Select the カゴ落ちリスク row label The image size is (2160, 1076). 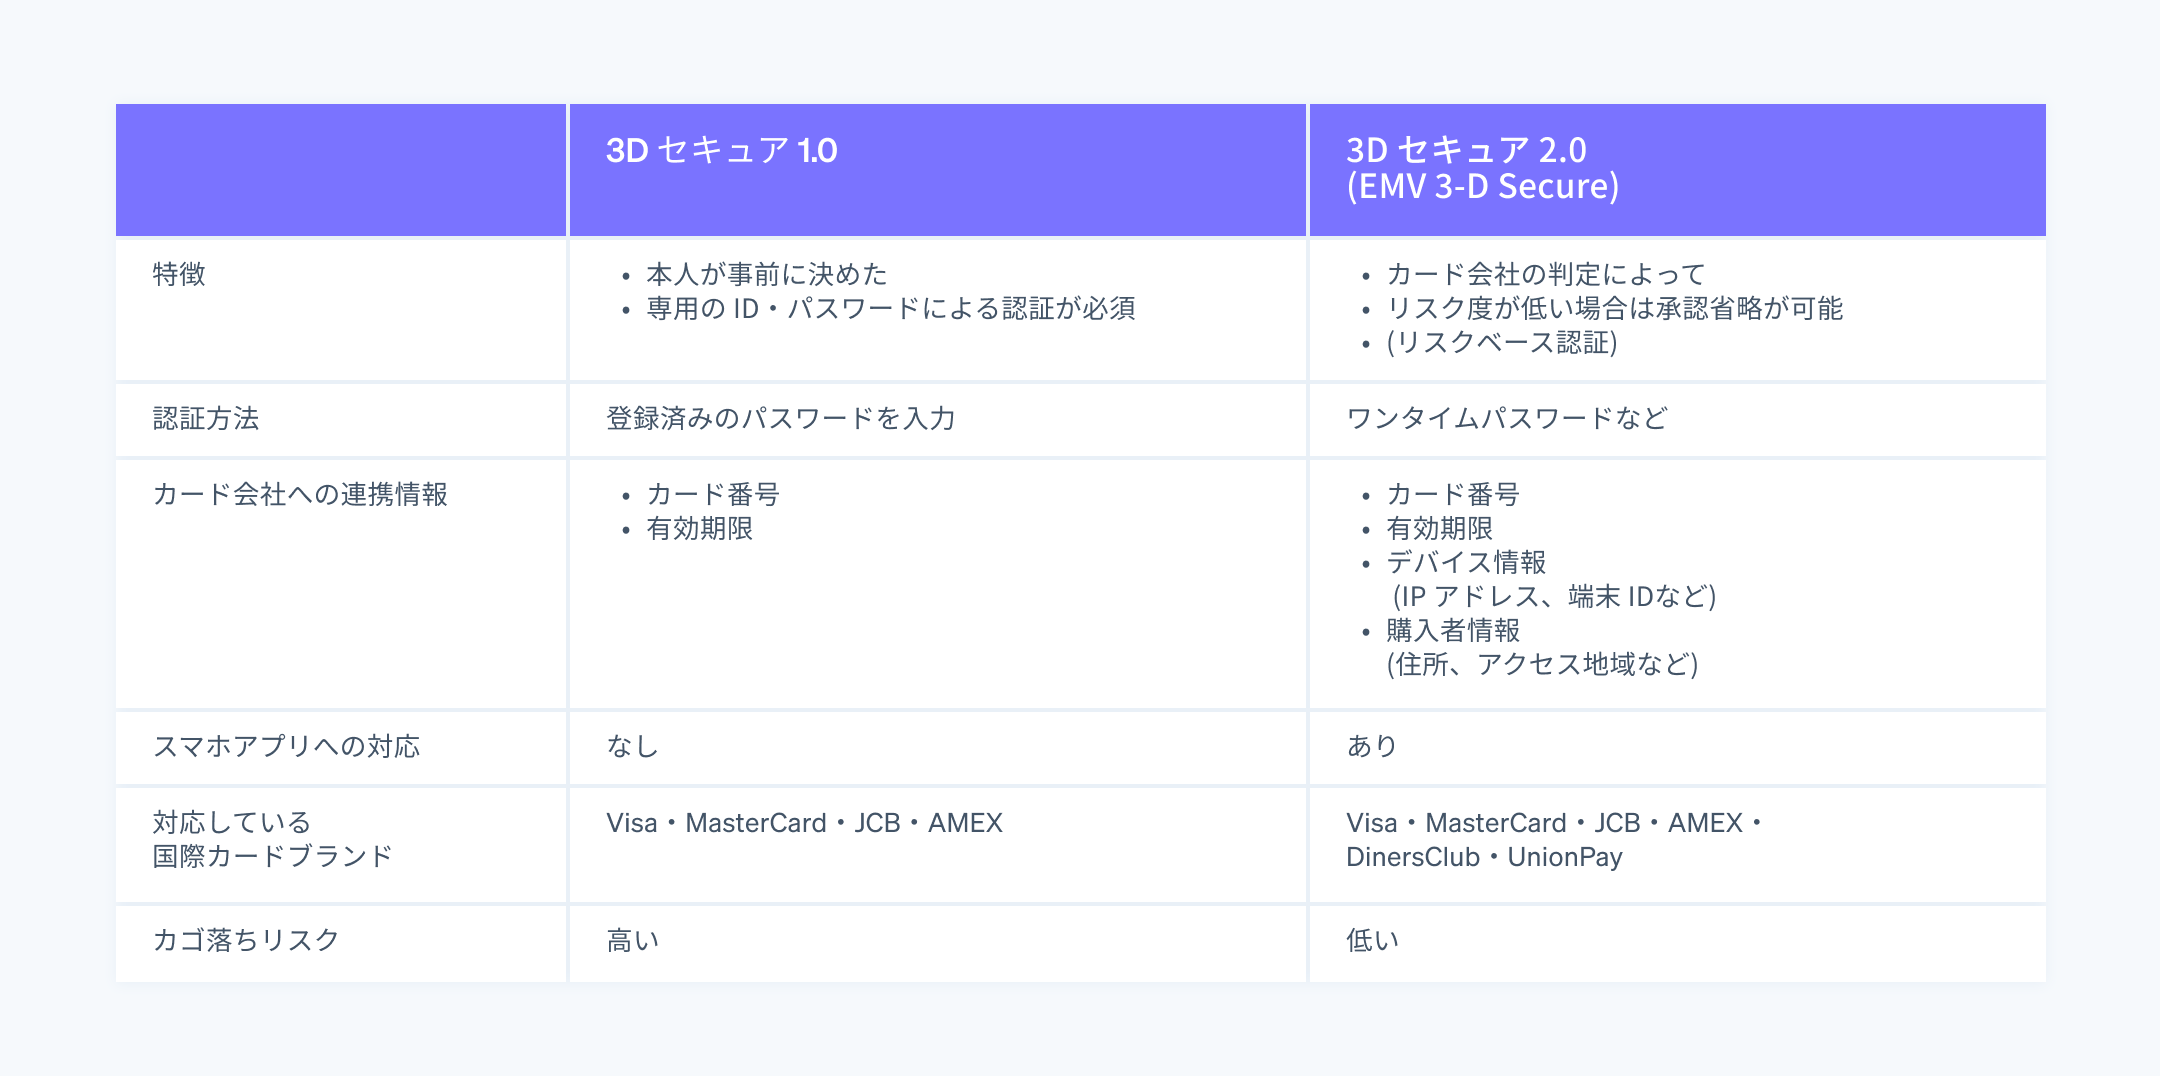click(246, 940)
